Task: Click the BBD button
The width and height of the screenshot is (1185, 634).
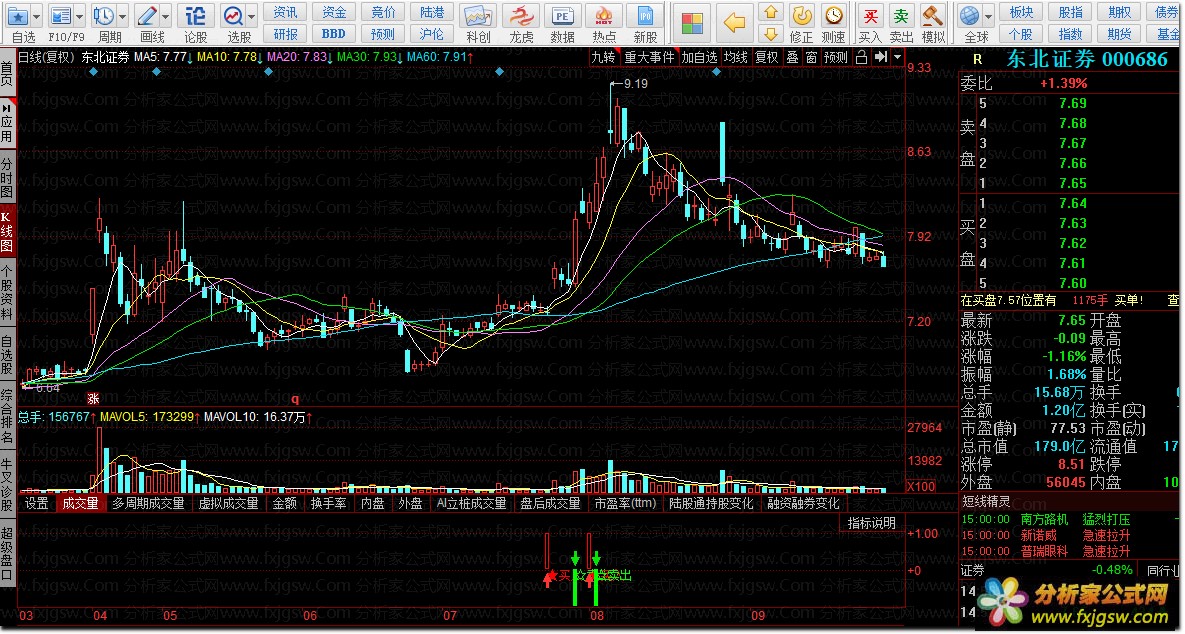Action: click(333, 34)
